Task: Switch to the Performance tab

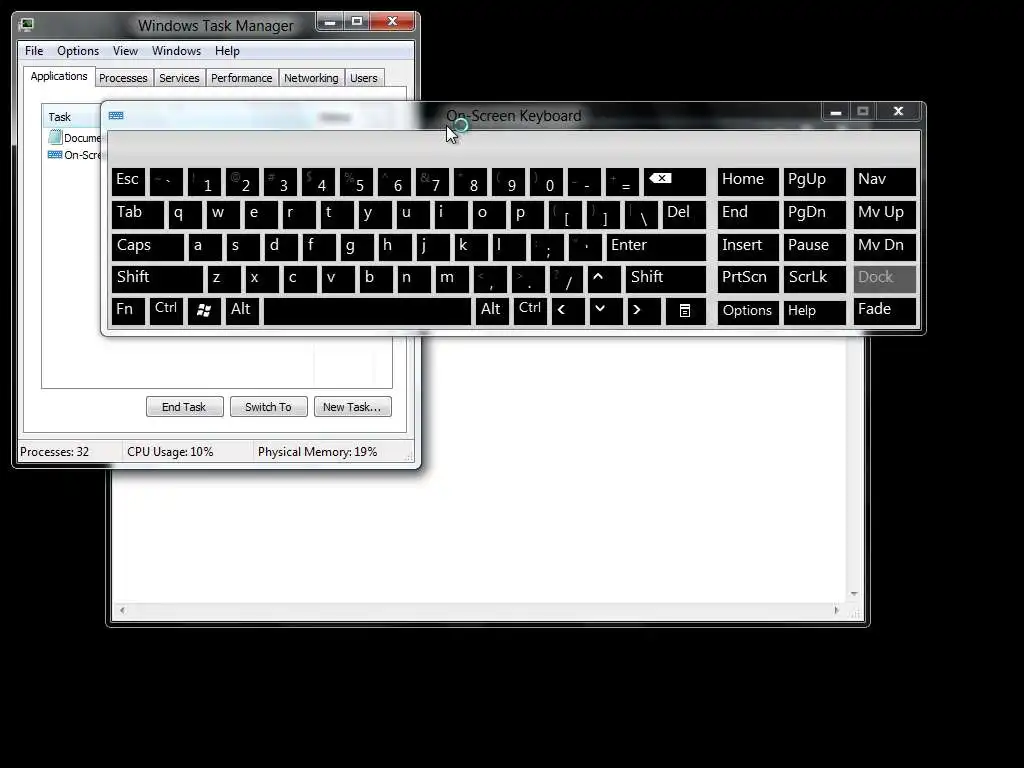Action: 242,78
